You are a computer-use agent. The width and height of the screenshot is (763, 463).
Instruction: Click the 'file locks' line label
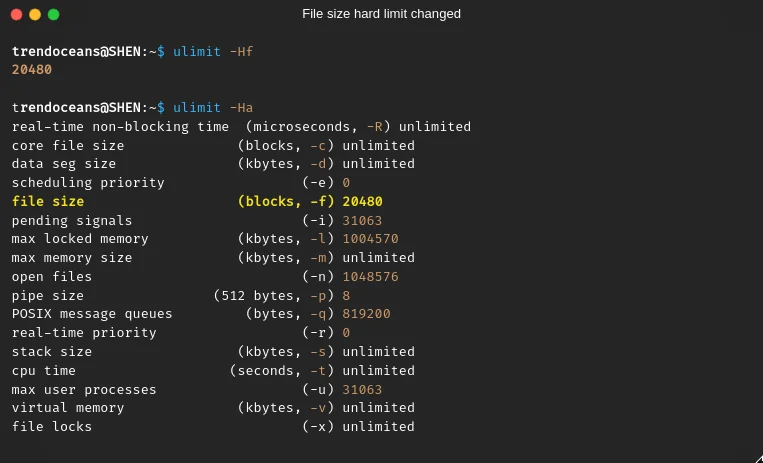52,426
